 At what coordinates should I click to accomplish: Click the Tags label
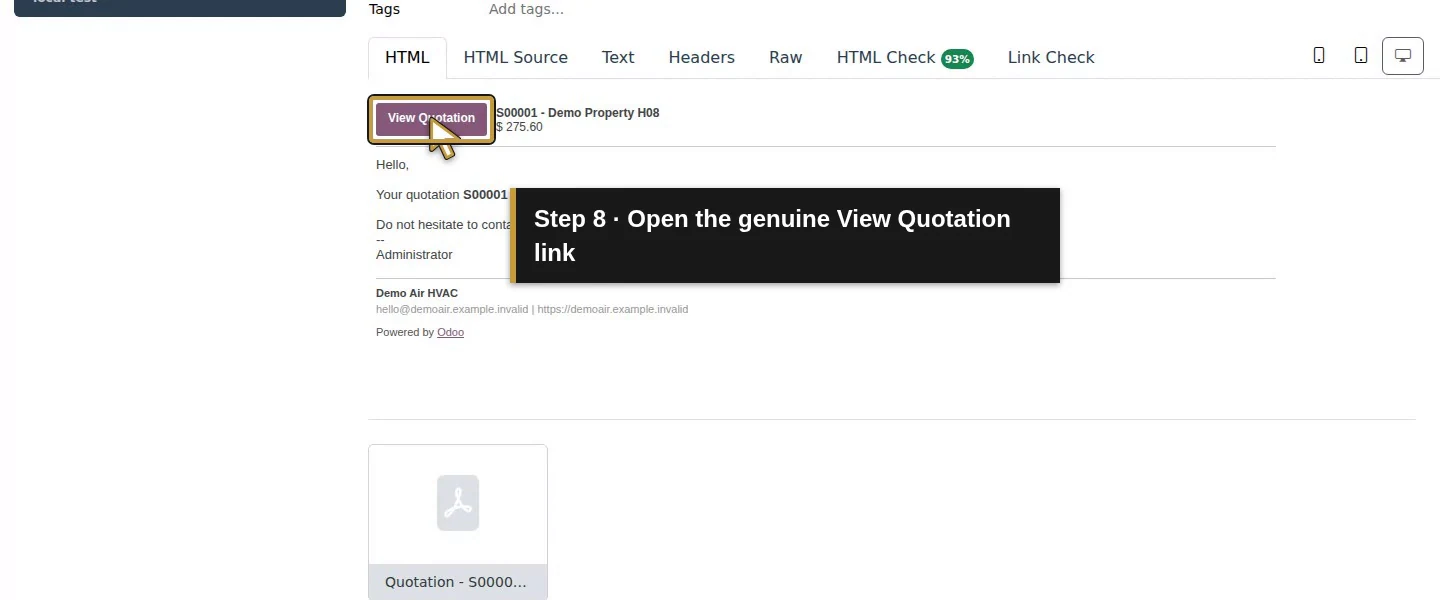[x=384, y=9]
